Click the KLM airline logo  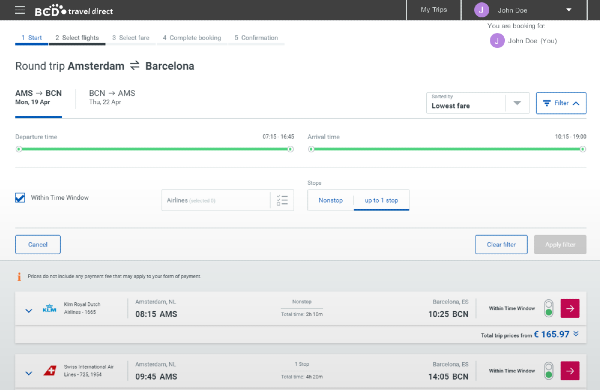click(49, 308)
